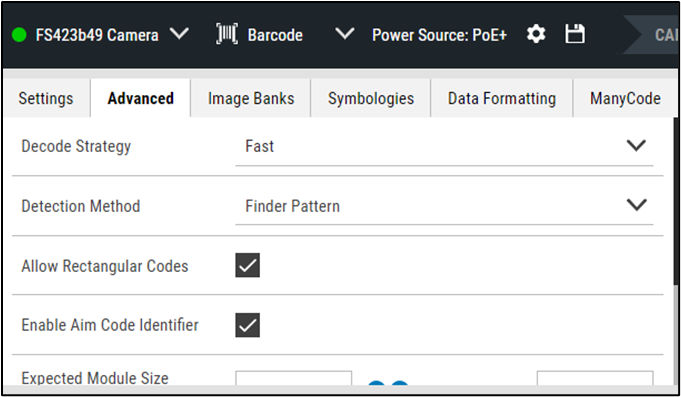
Task: Open the Data Formatting tab
Action: [x=502, y=99]
